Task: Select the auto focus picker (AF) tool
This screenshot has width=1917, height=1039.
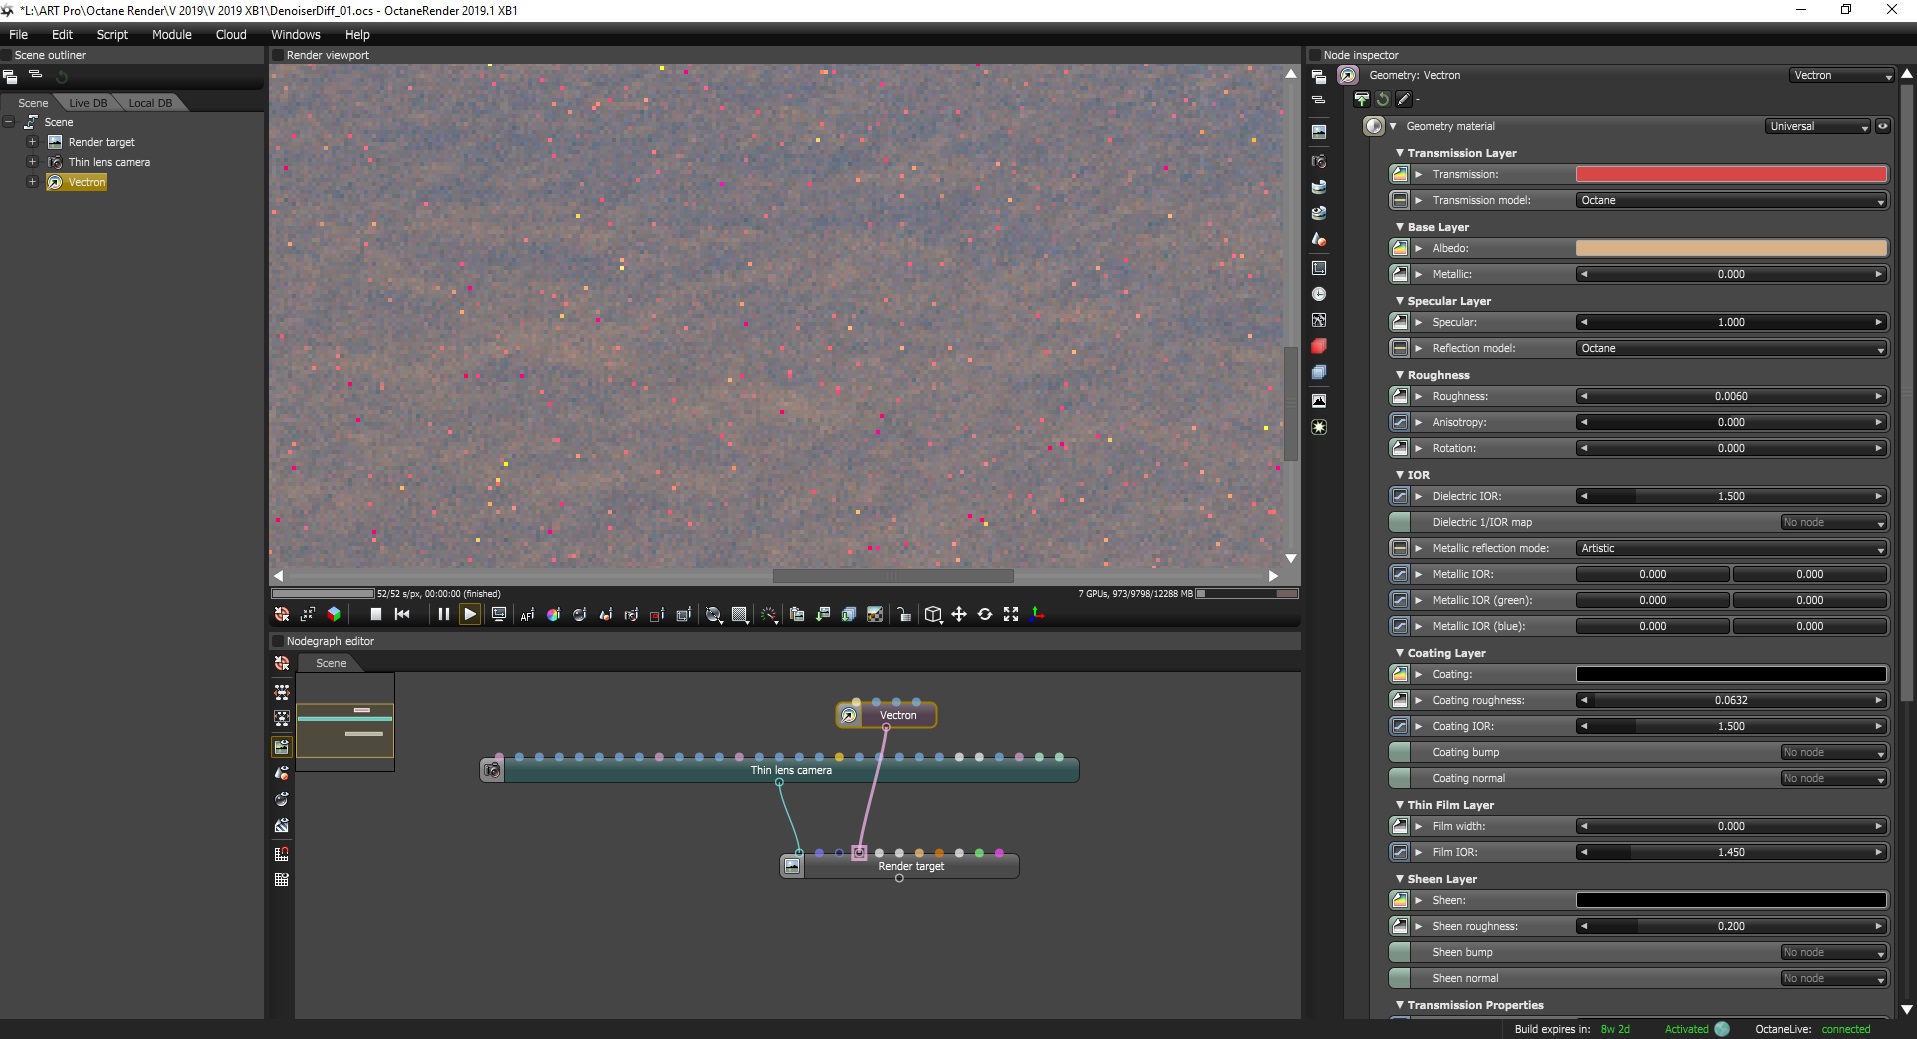Action: pyautogui.click(x=527, y=615)
